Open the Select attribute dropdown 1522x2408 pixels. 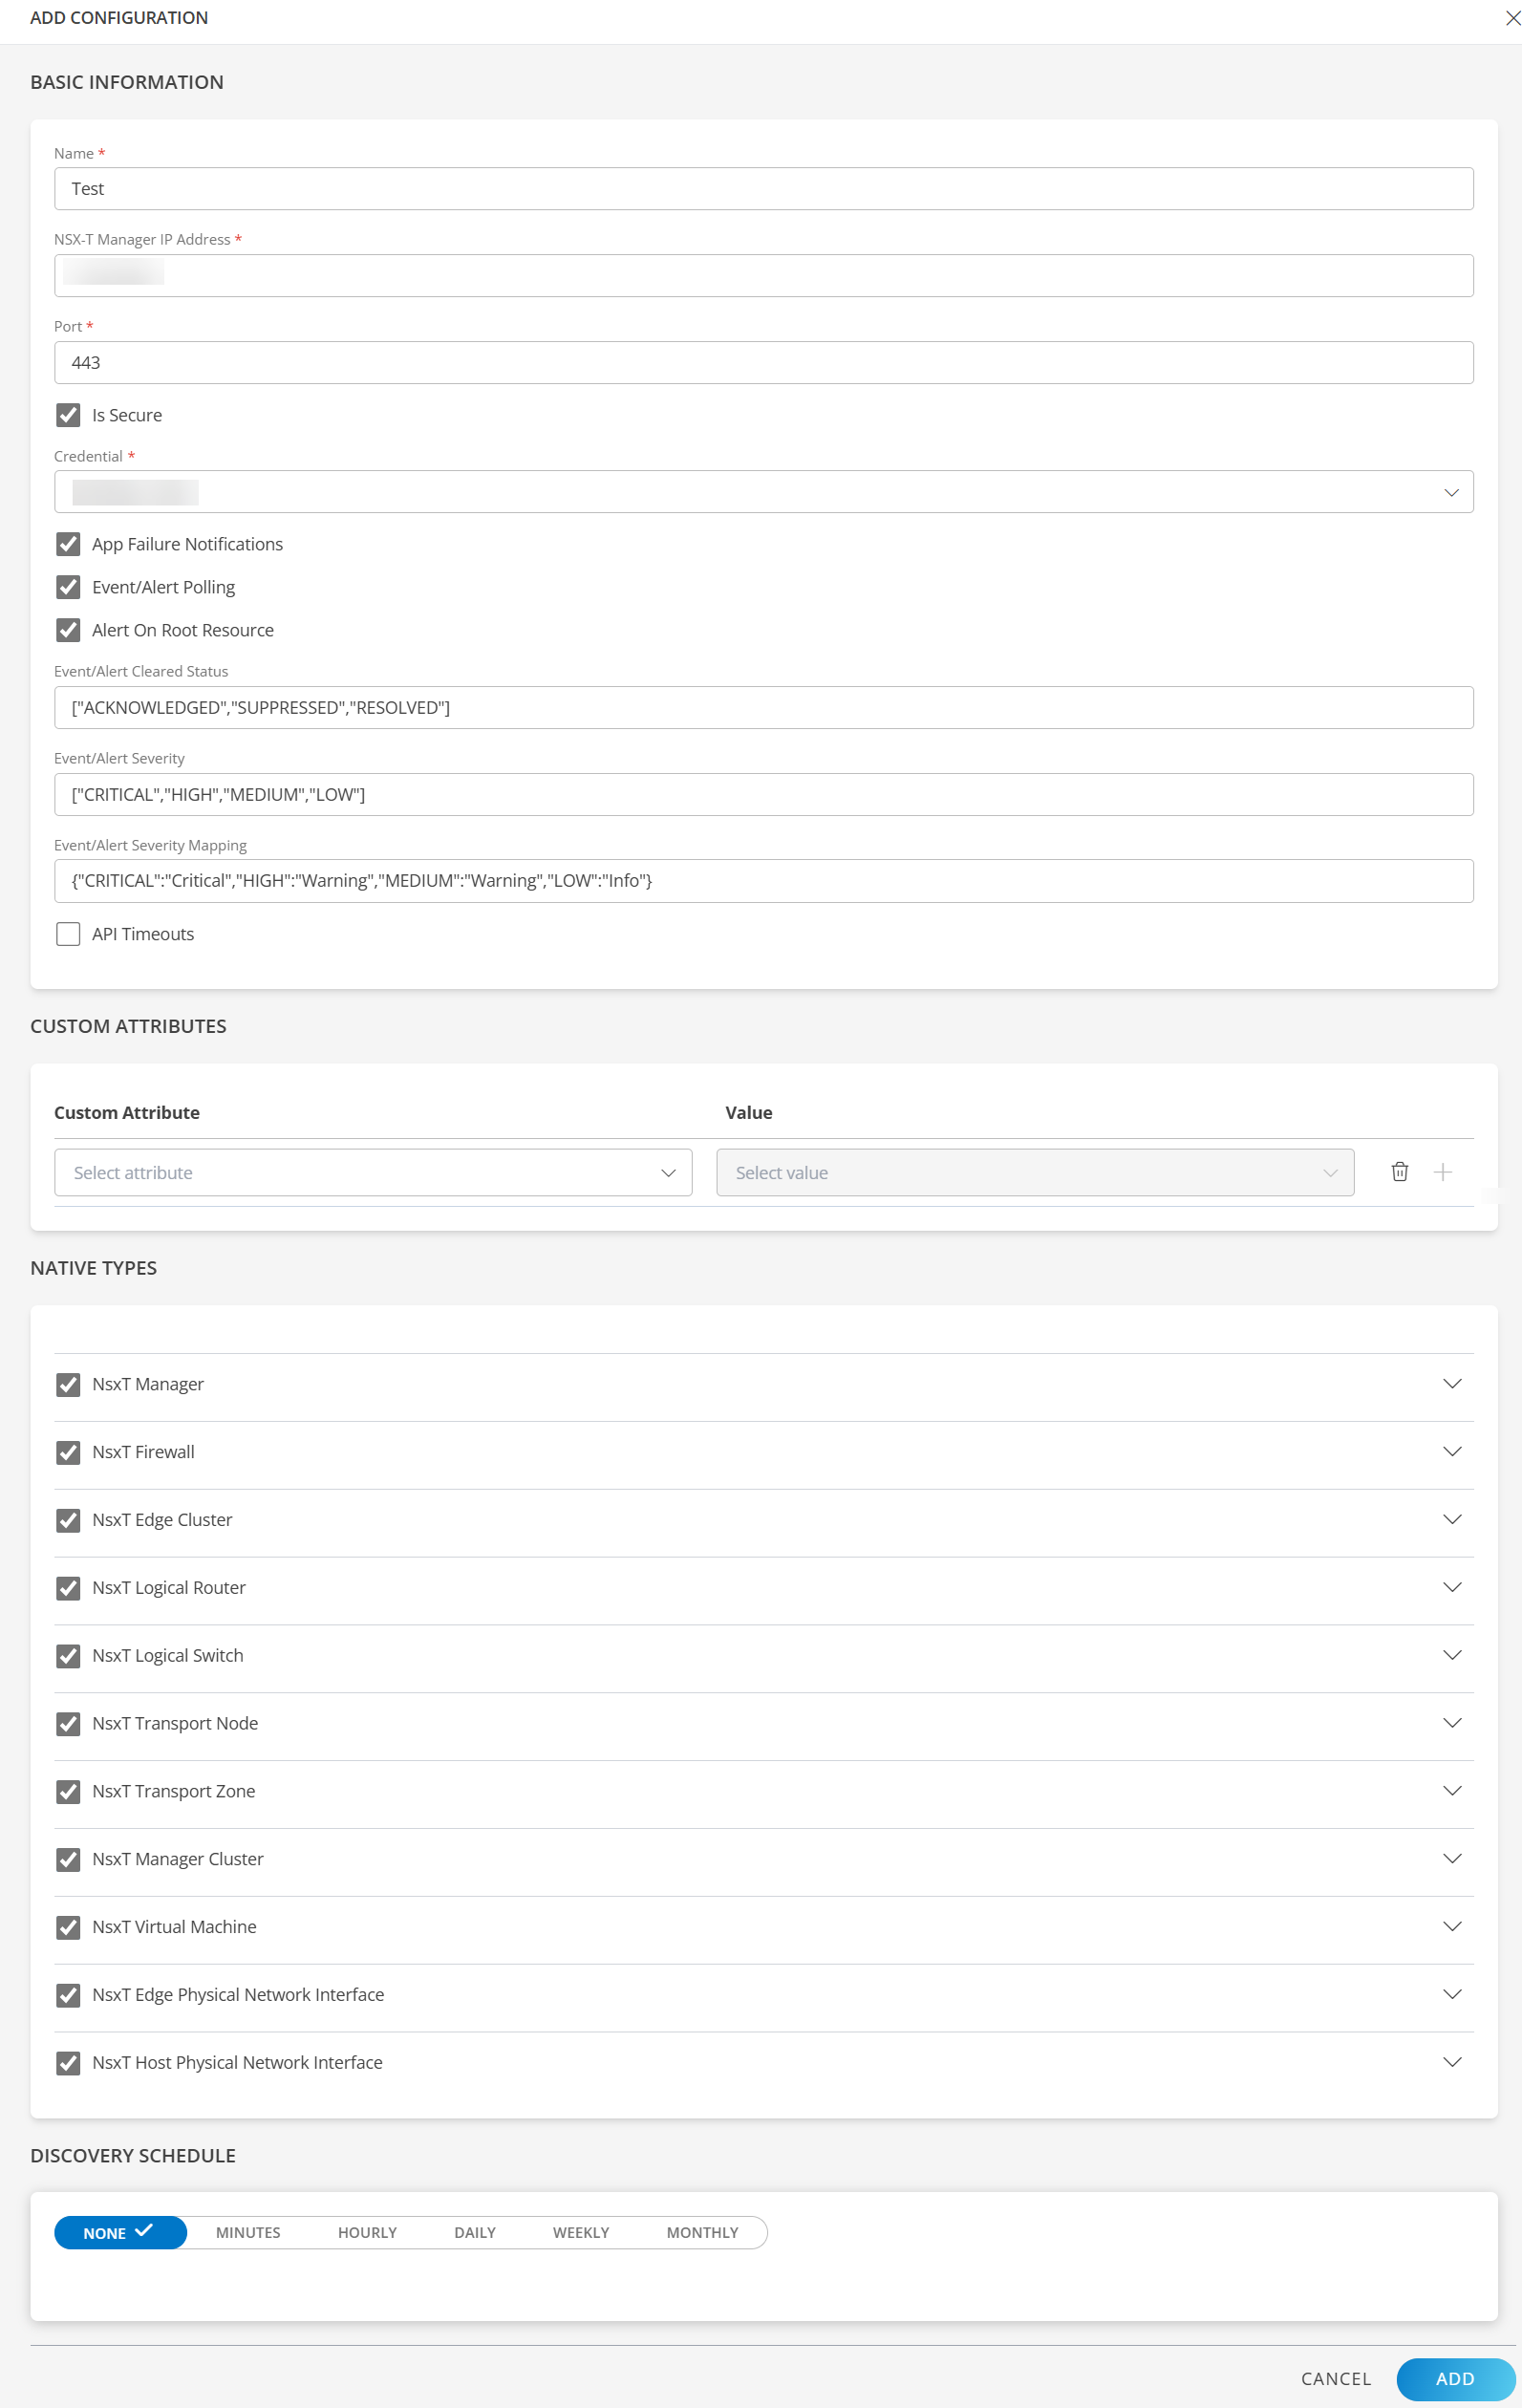[372, 1173]
